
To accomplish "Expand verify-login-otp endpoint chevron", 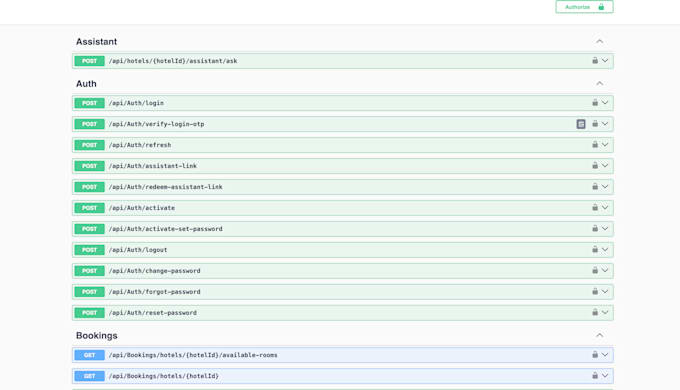I will tap(605, 124).
